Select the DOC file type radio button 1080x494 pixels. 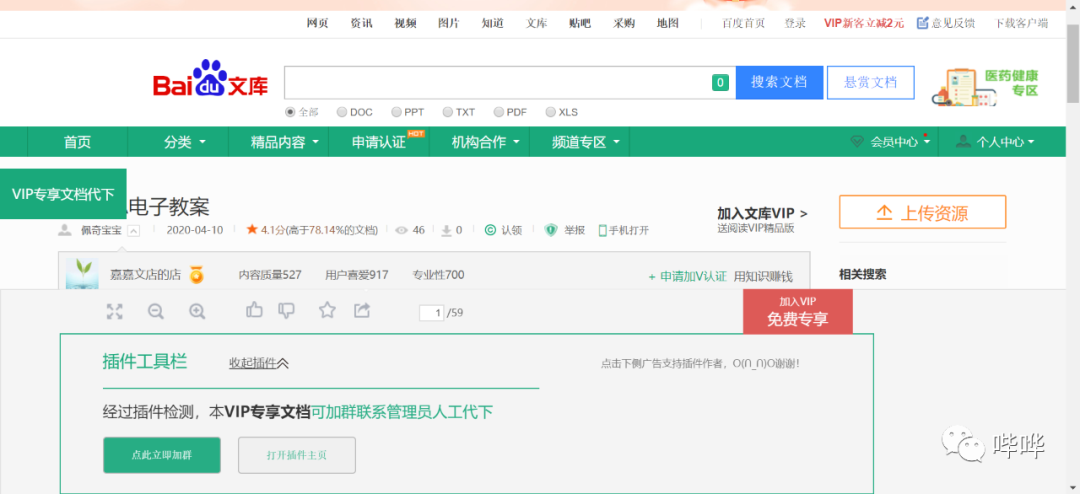click(342, 112)
